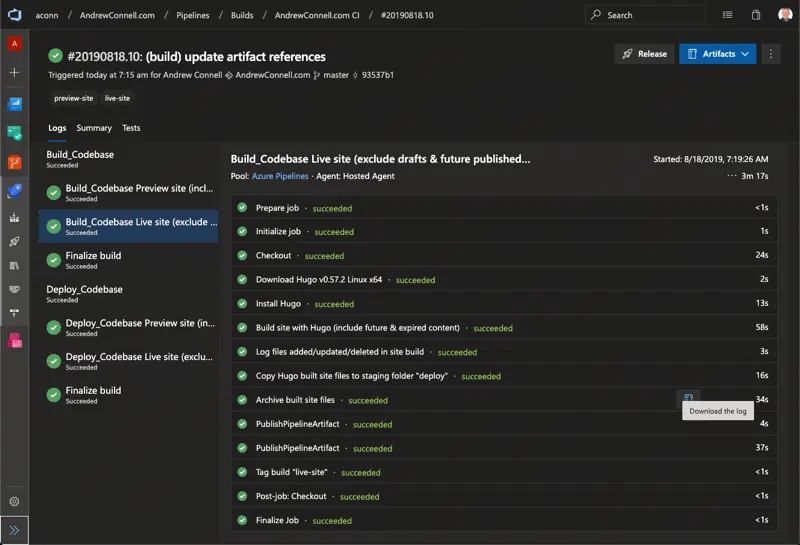Viewport: 800px width, 545px height.
Task: Open Copy Hugo built site files step
Action: click(x=504, y=376)
